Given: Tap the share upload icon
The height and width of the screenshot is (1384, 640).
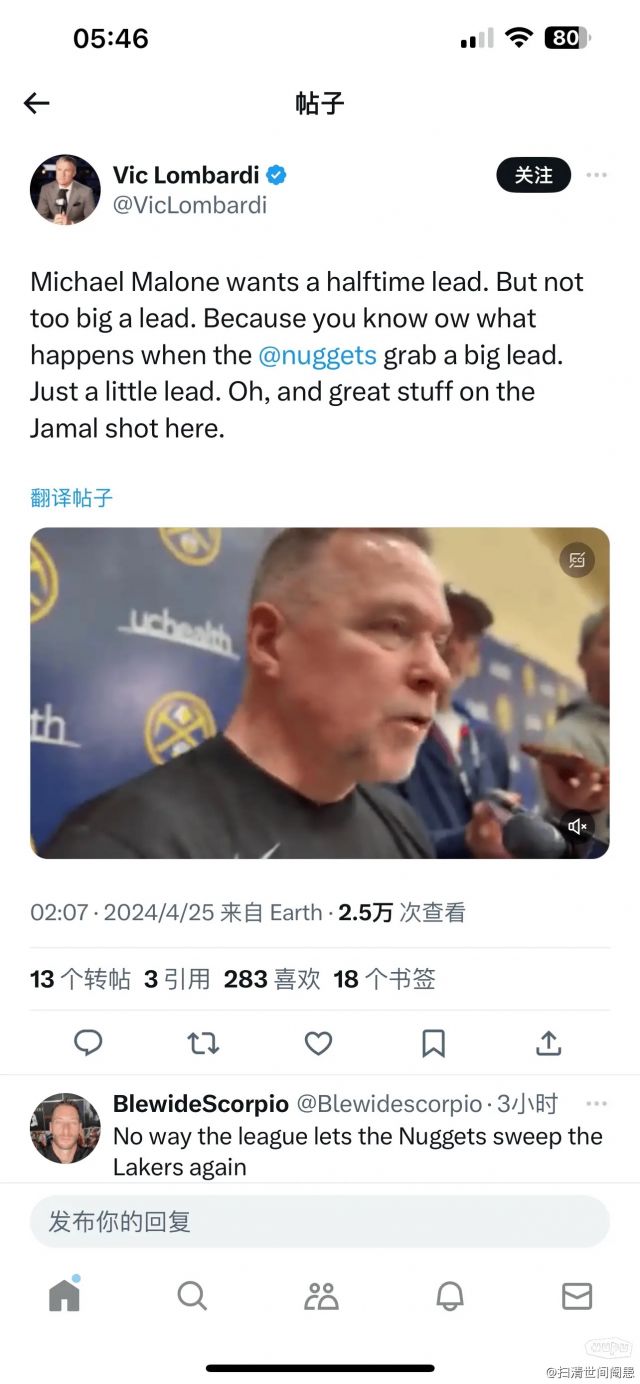Looking at the screenshot, I should point(548,1043).
